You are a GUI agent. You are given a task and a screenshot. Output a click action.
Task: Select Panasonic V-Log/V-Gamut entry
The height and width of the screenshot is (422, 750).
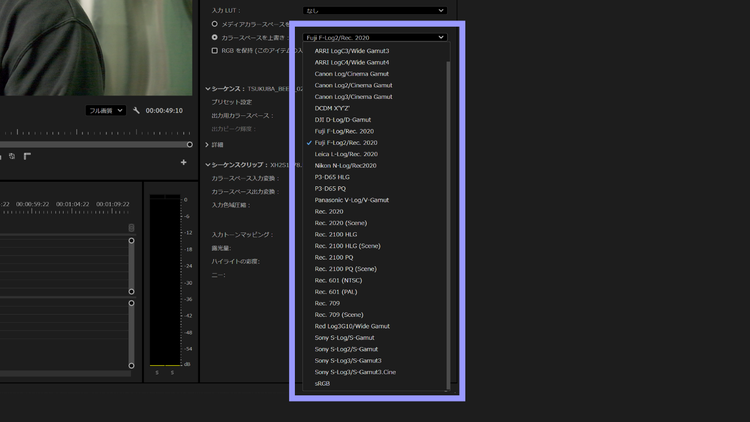click(x=352, y=200)
